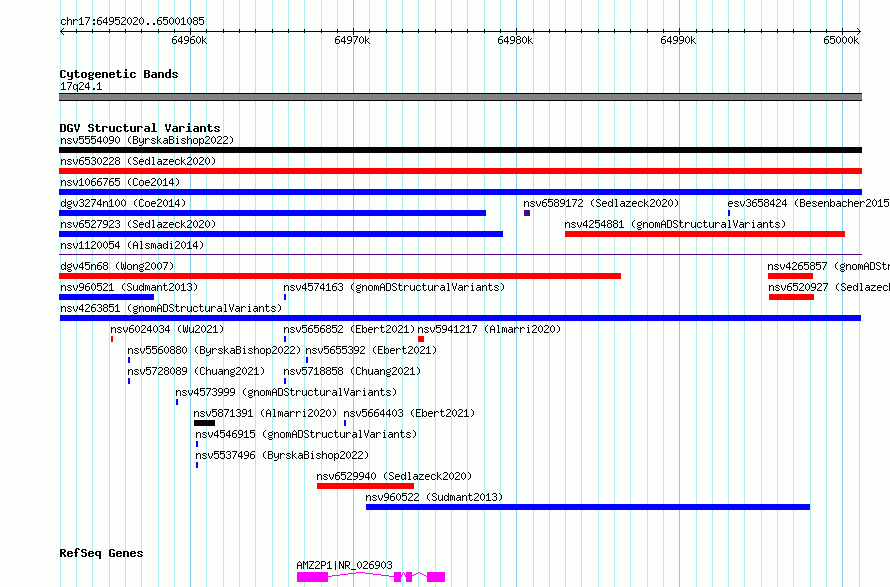The image size is (890, 587).
Task: Click the last magenta AMZ2P1 exon block
Action: pos(436,577)
